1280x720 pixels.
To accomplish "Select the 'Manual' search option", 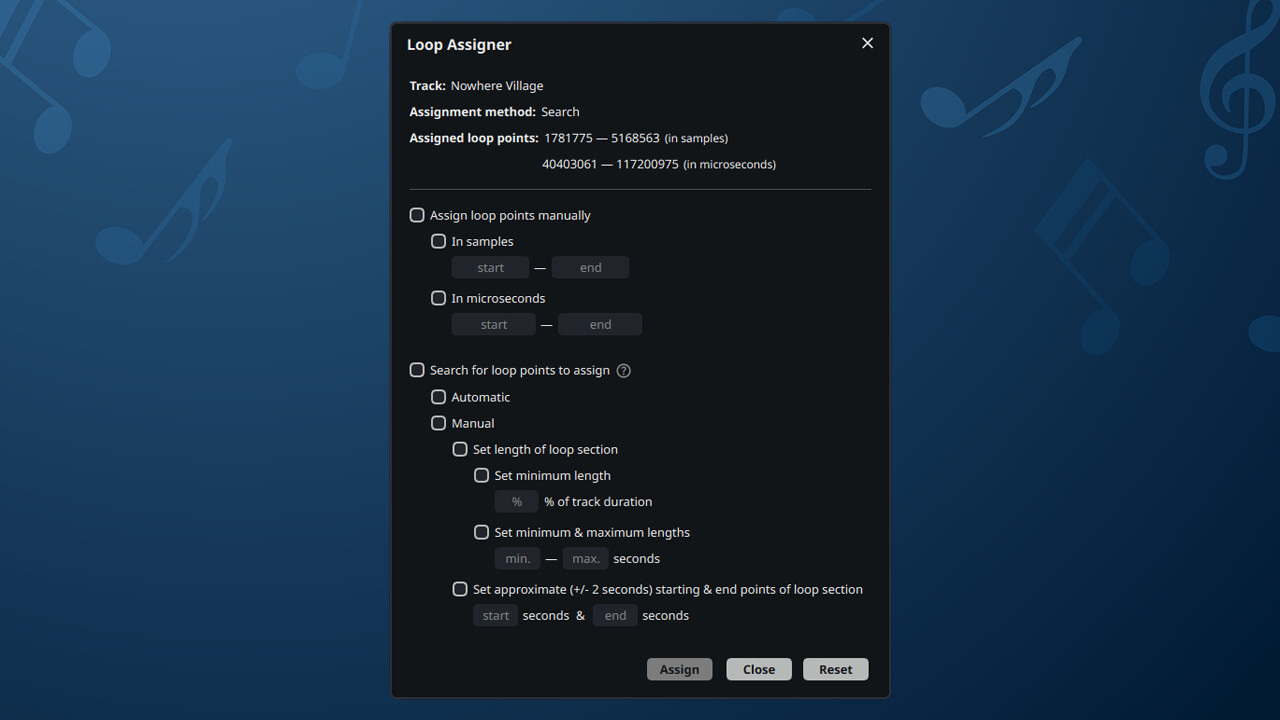I will (438, 422).
